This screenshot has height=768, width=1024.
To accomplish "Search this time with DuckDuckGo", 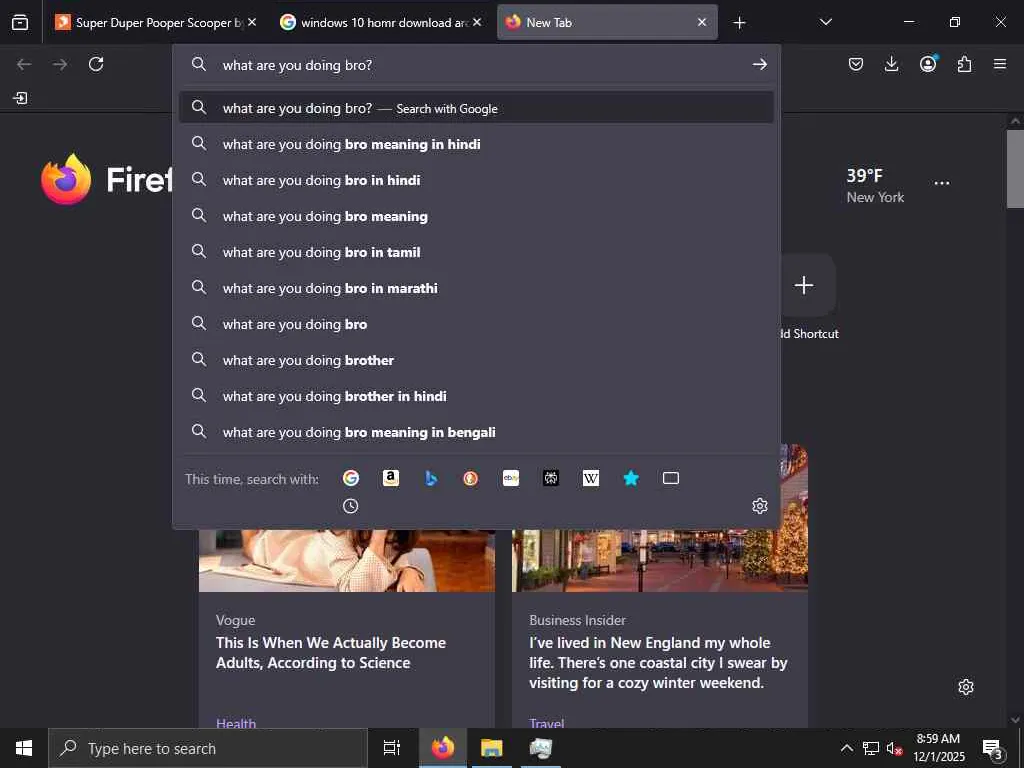I will coord(471,478).
